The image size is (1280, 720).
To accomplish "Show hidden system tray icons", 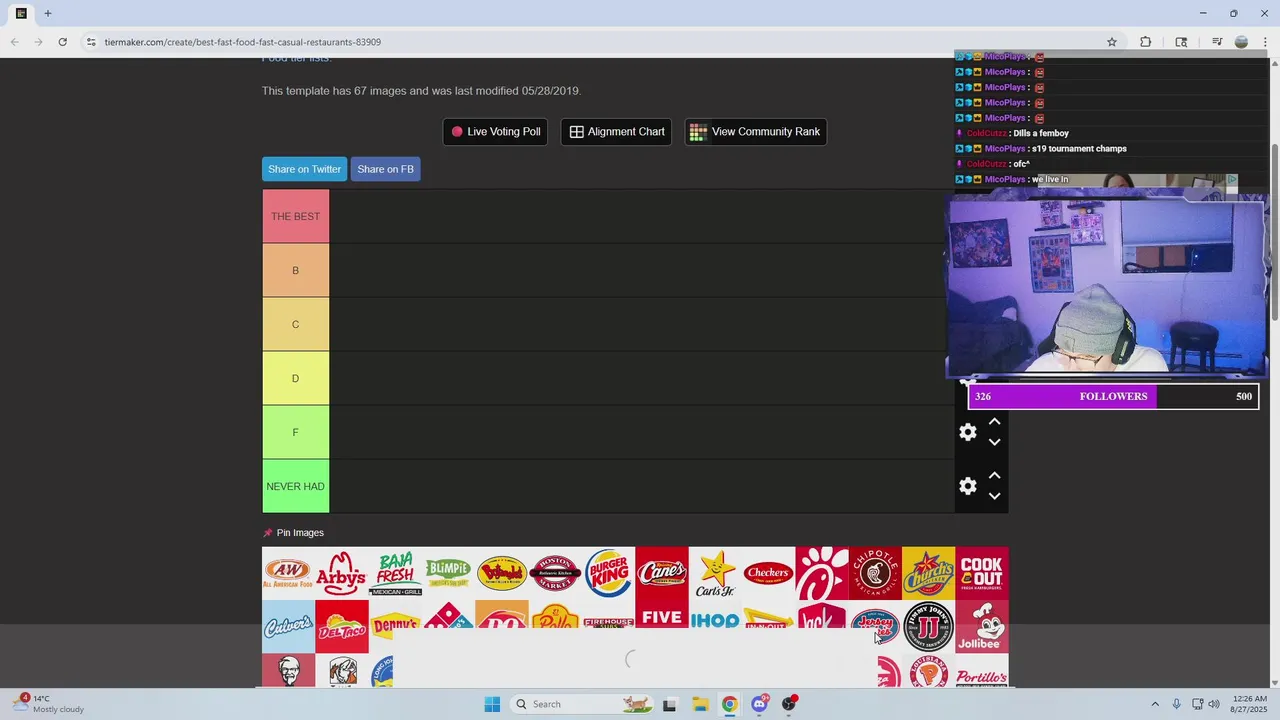I will [1155, 704].
